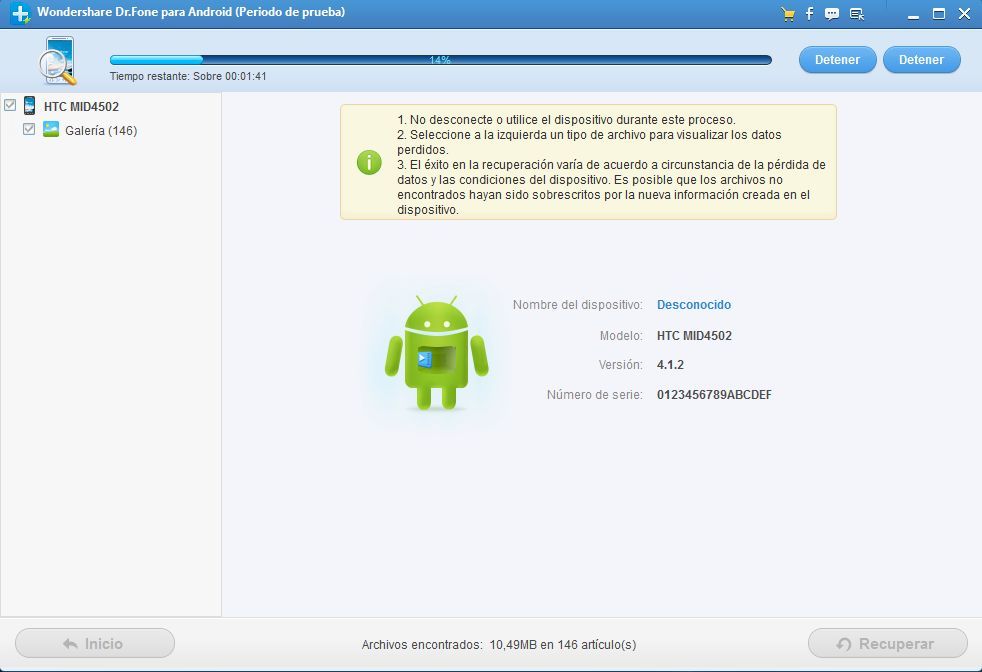982x672 pixels.
Task: Click the version value 4.1.2
Action: [670, 365]
